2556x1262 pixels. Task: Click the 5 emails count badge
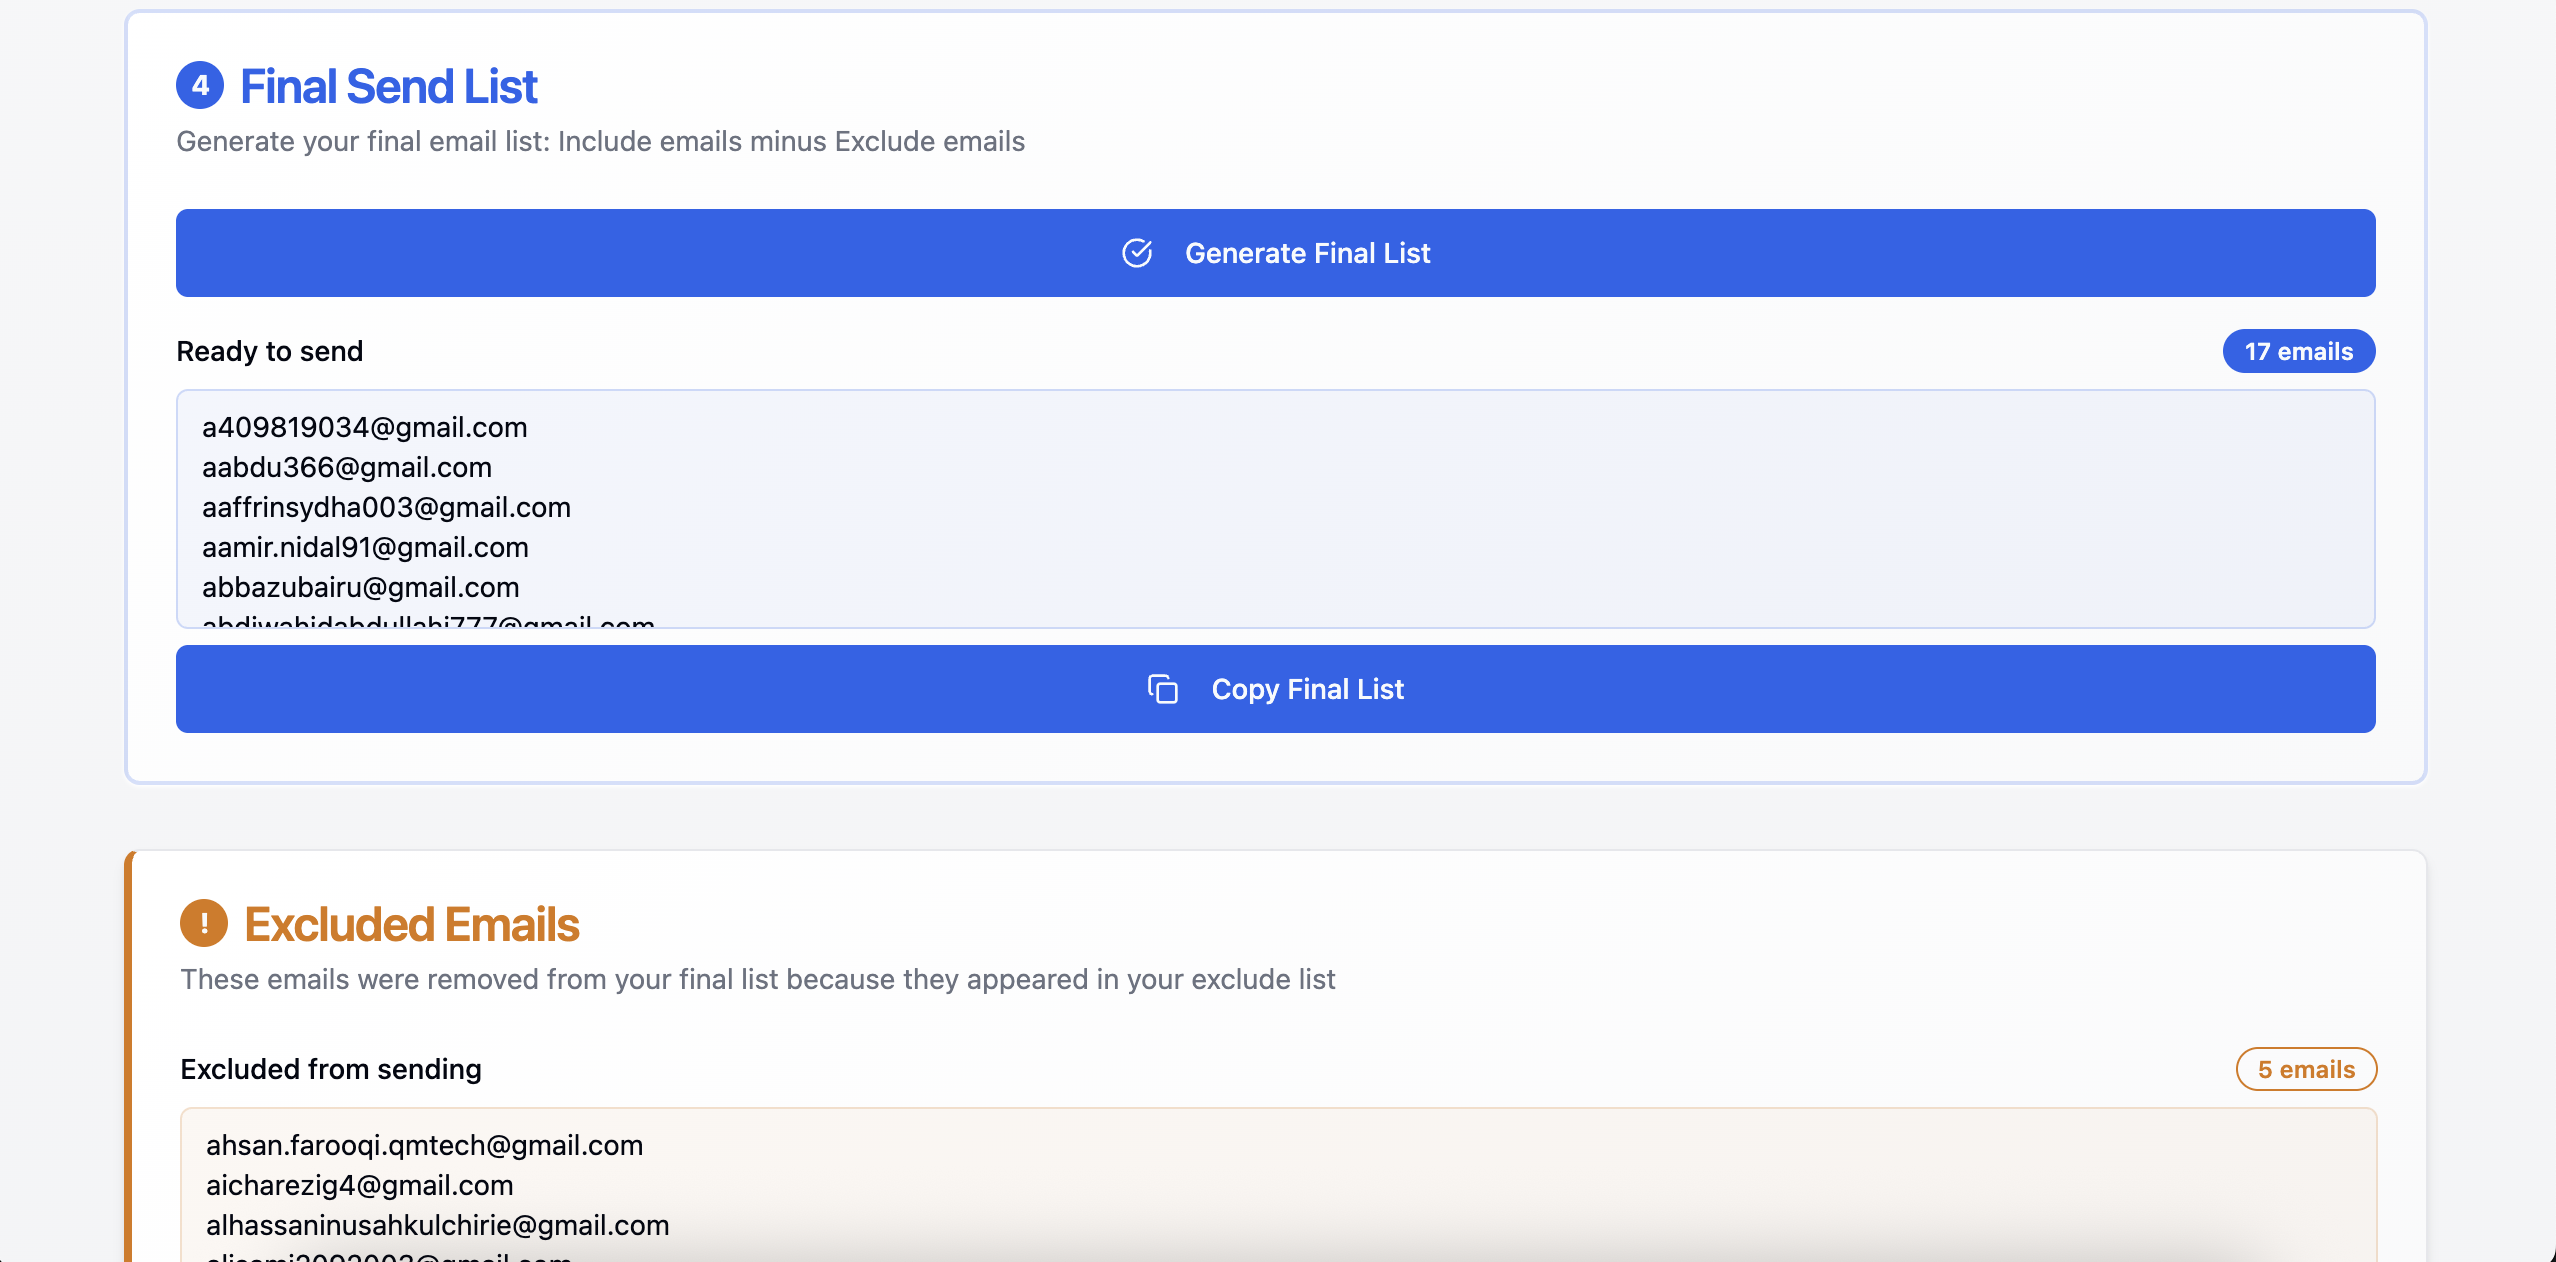[2305, 1069]
